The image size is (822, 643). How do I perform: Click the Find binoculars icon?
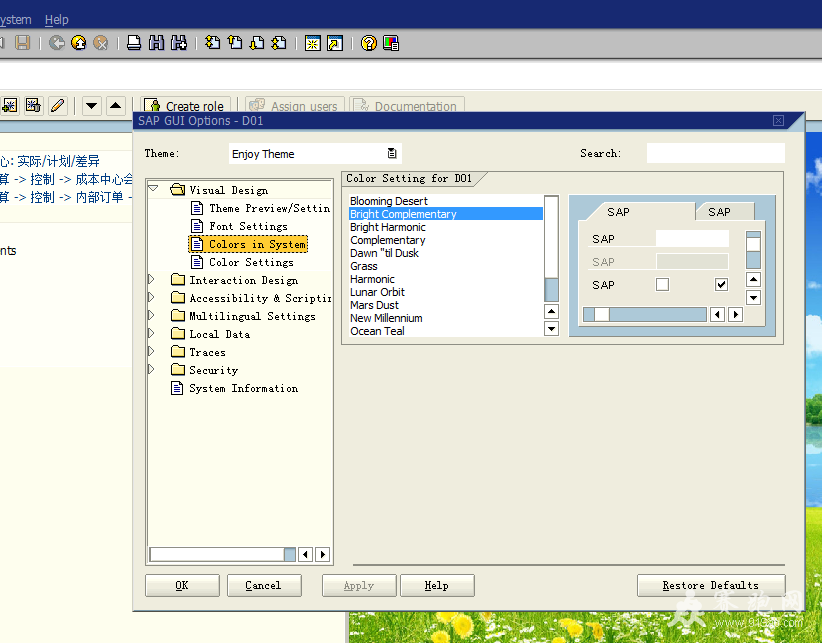(x=156, y=42)
